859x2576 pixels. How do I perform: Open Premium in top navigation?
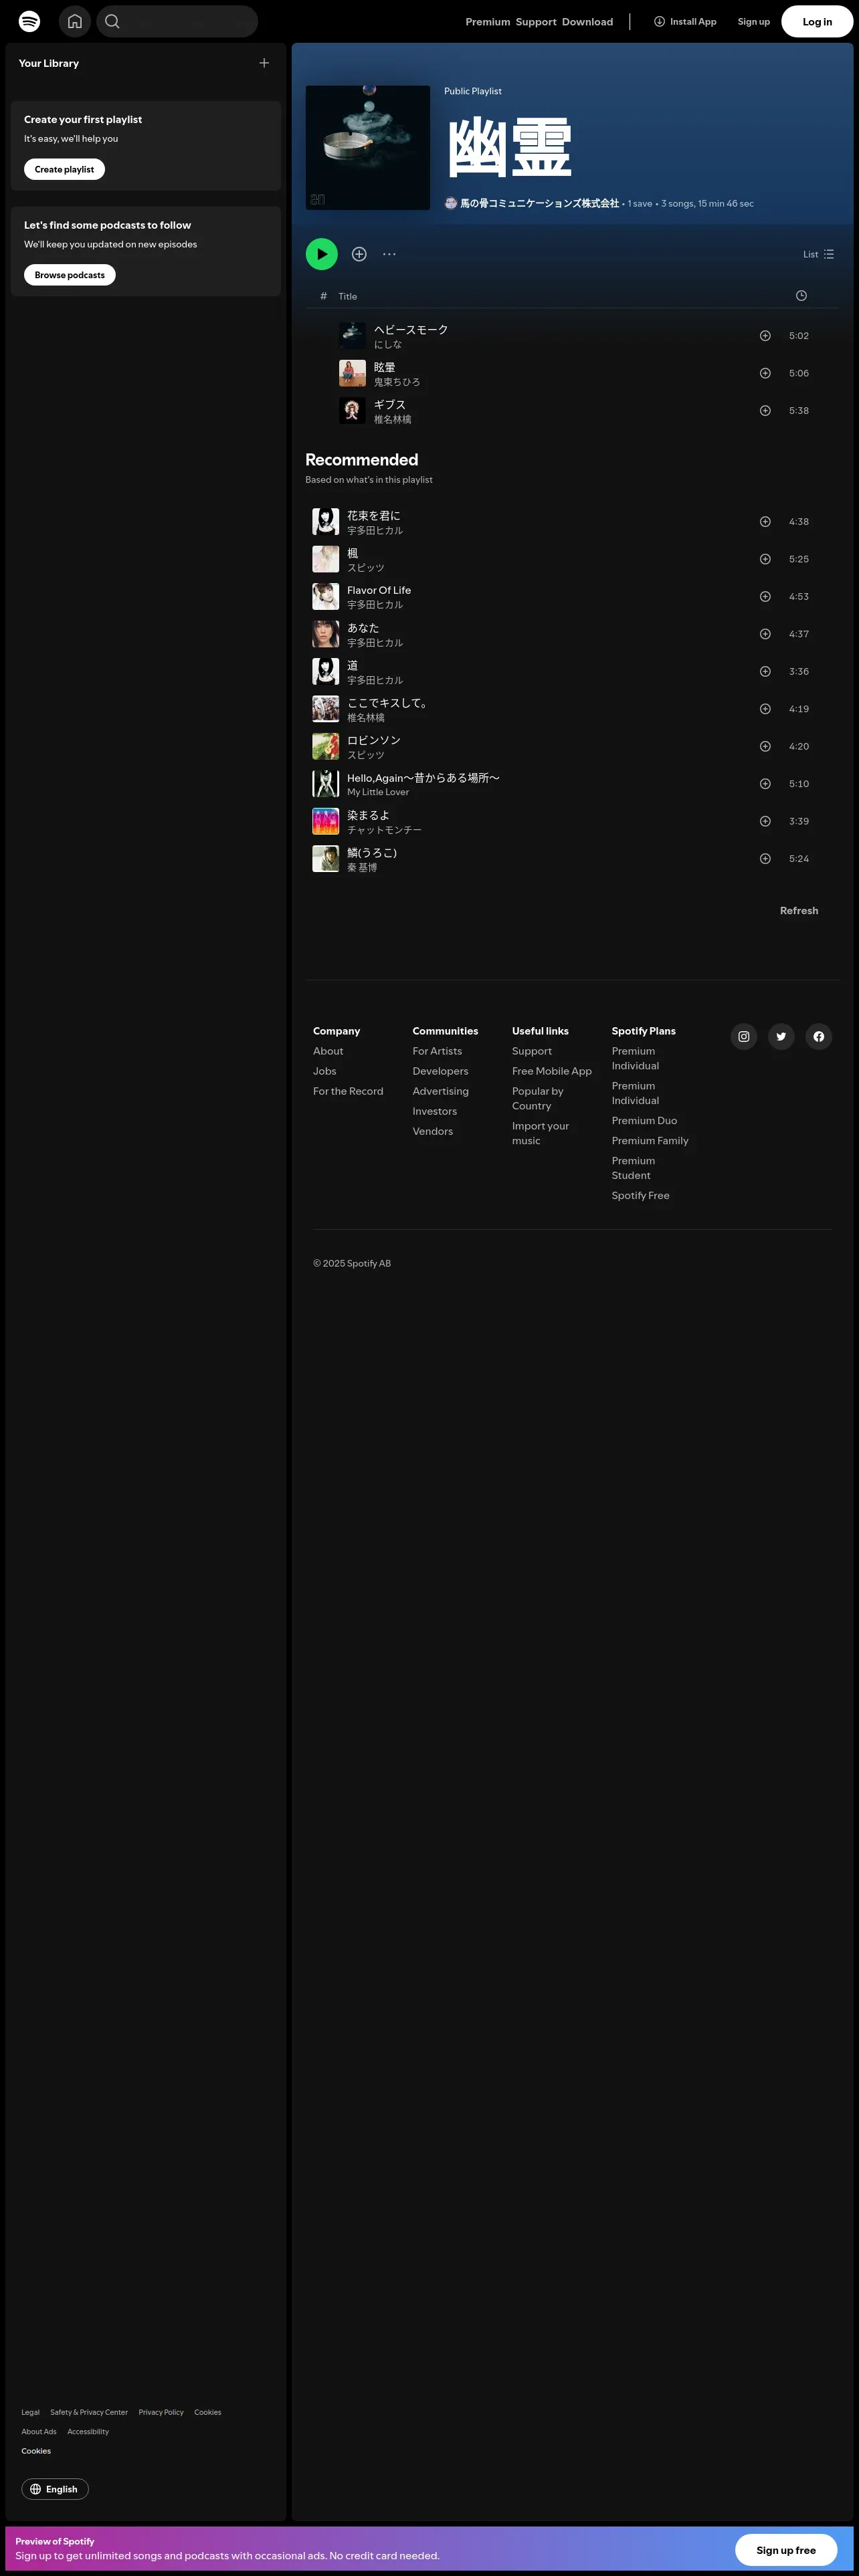point(488,22)
